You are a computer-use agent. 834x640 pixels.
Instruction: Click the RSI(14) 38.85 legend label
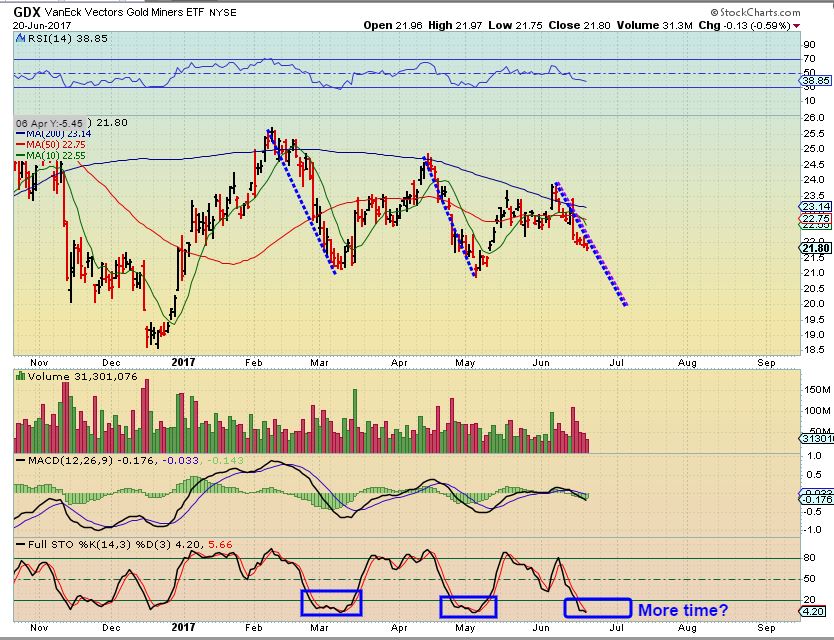(68, 38)
